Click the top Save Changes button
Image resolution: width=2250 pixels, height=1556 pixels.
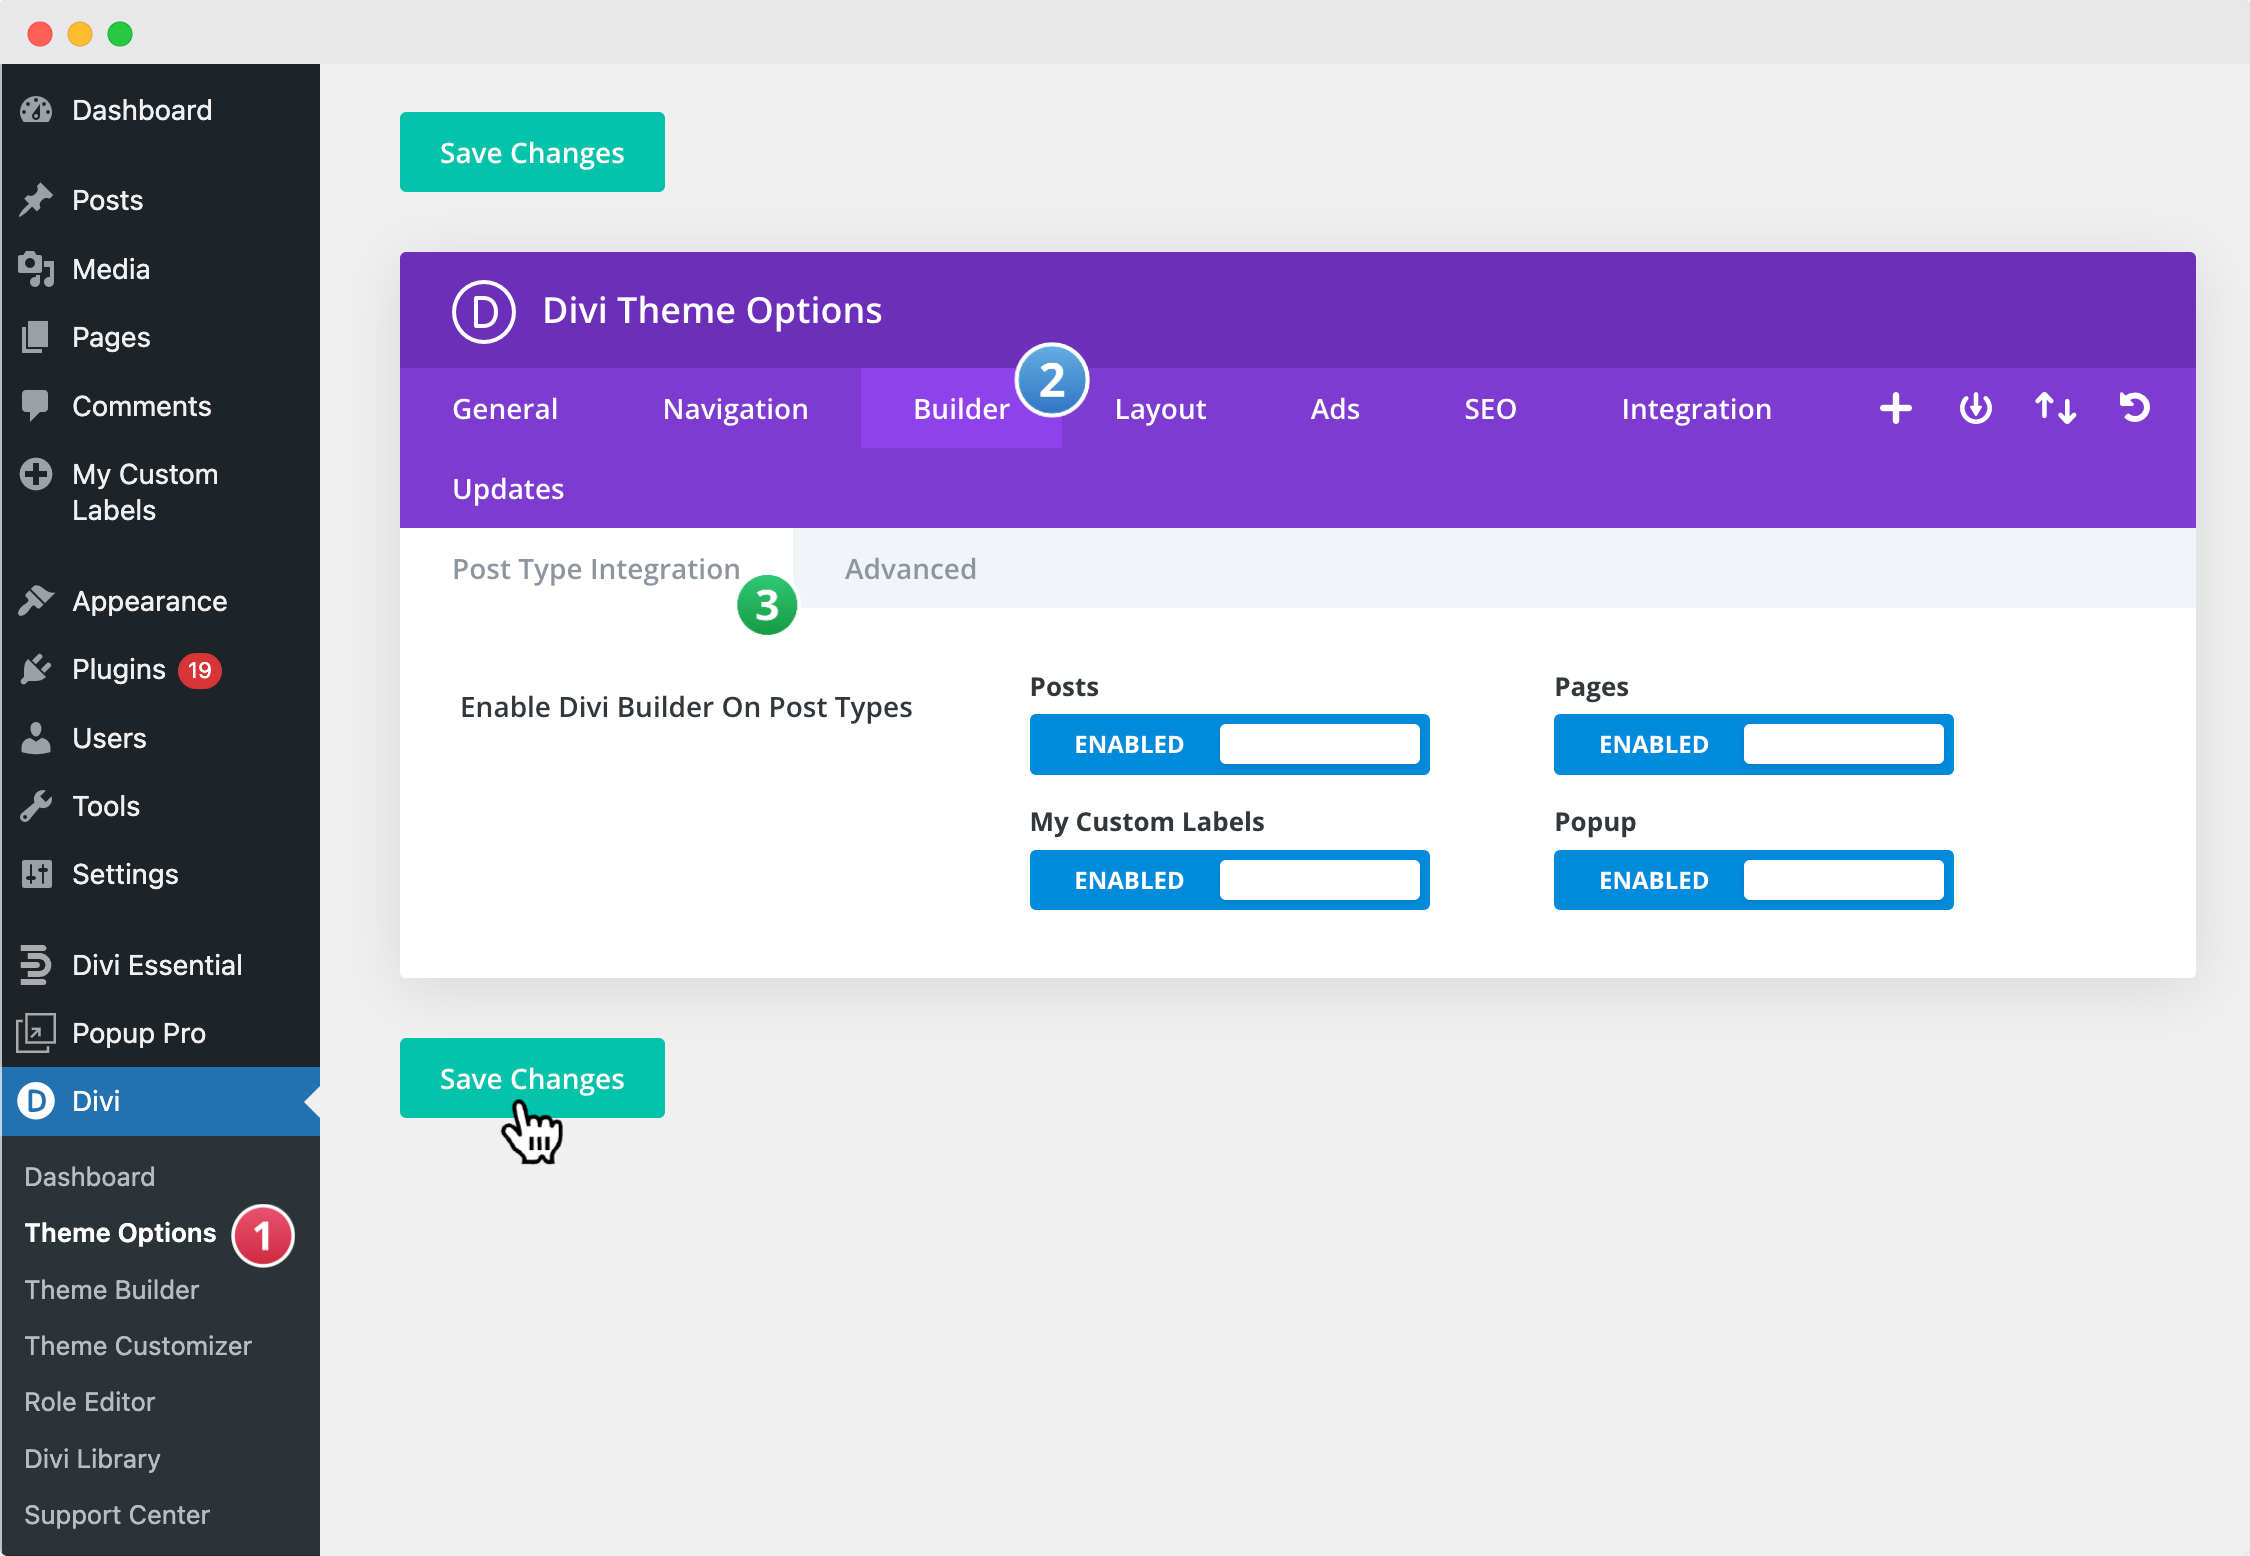[x=532, y=152]
